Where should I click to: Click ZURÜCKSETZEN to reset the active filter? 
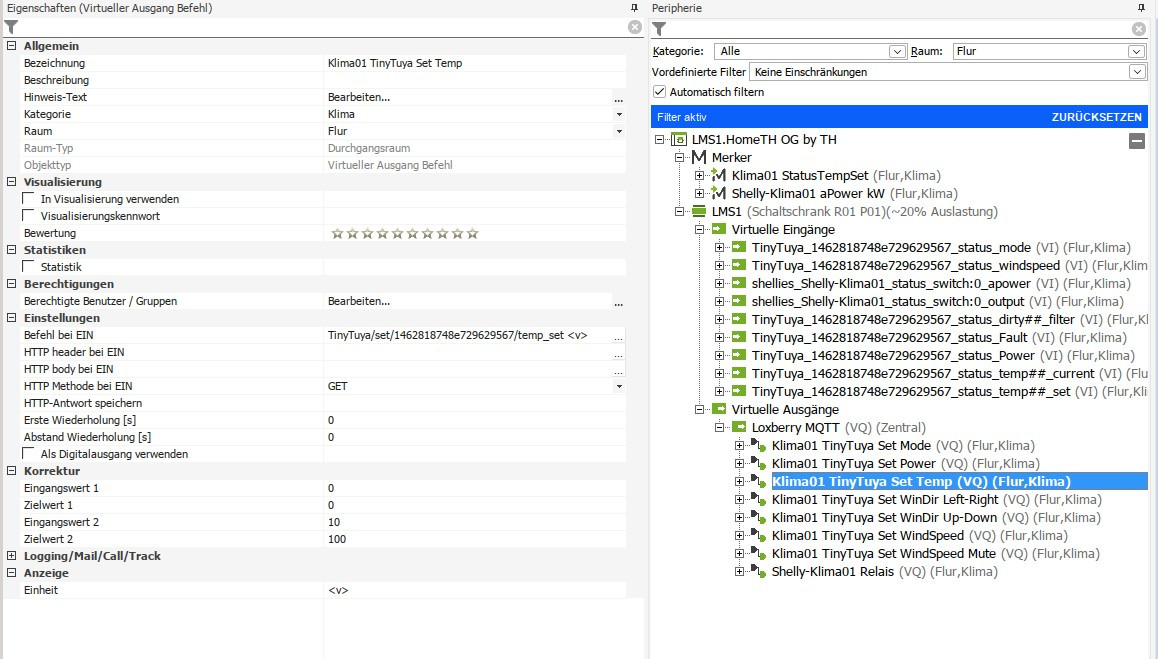coord(1096,117)
